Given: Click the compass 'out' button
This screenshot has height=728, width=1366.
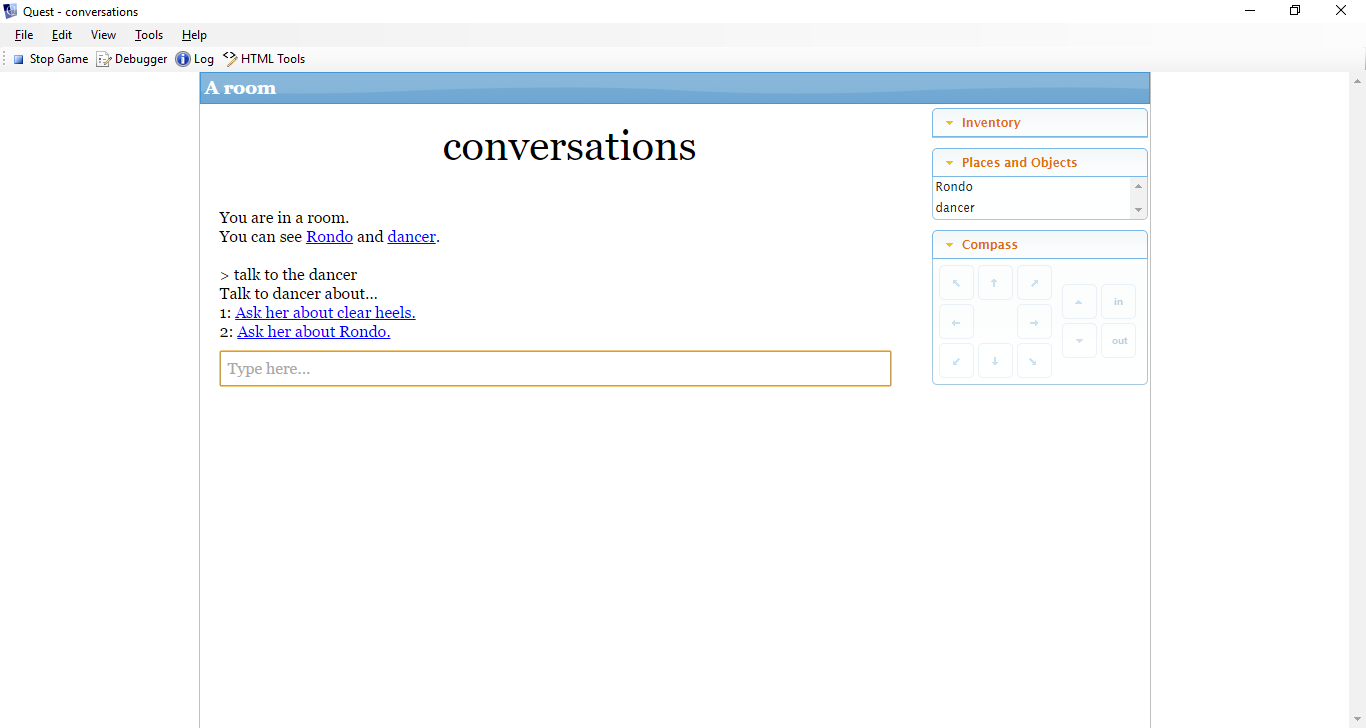Looking at the screenshot, I should click(1118, 341).
